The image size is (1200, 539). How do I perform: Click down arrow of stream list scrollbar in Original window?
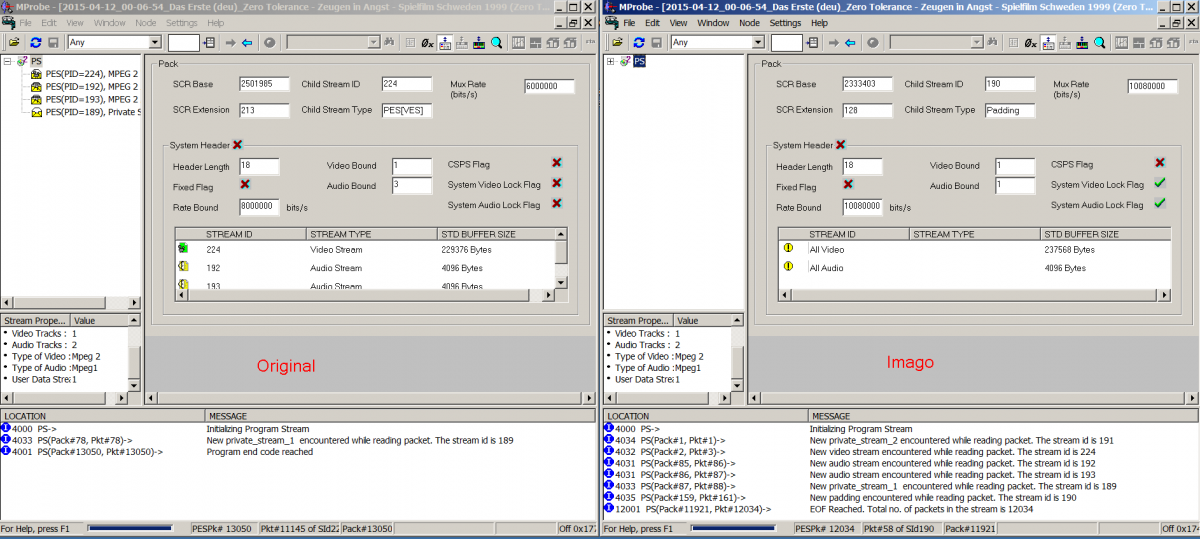click(561, 283)
